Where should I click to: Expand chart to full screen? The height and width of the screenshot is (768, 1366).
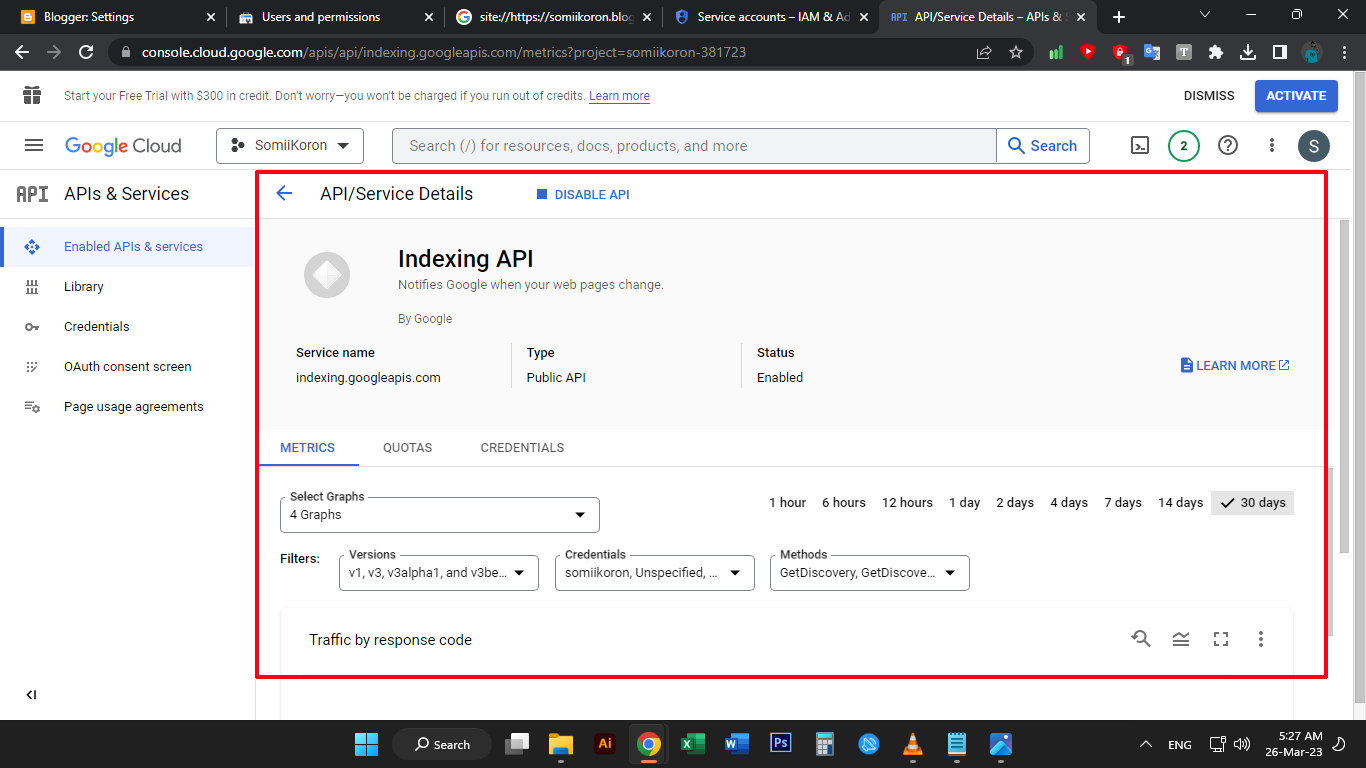coord(1221,639)
